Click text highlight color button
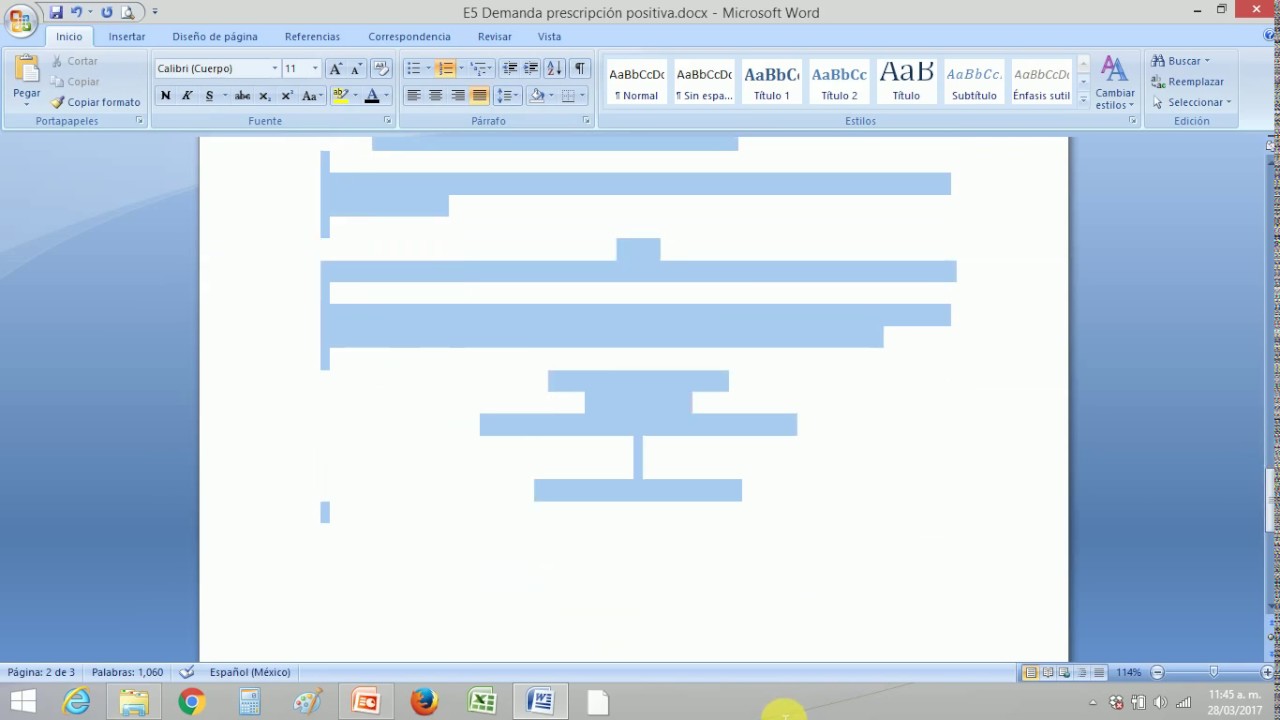 (340, 96)
